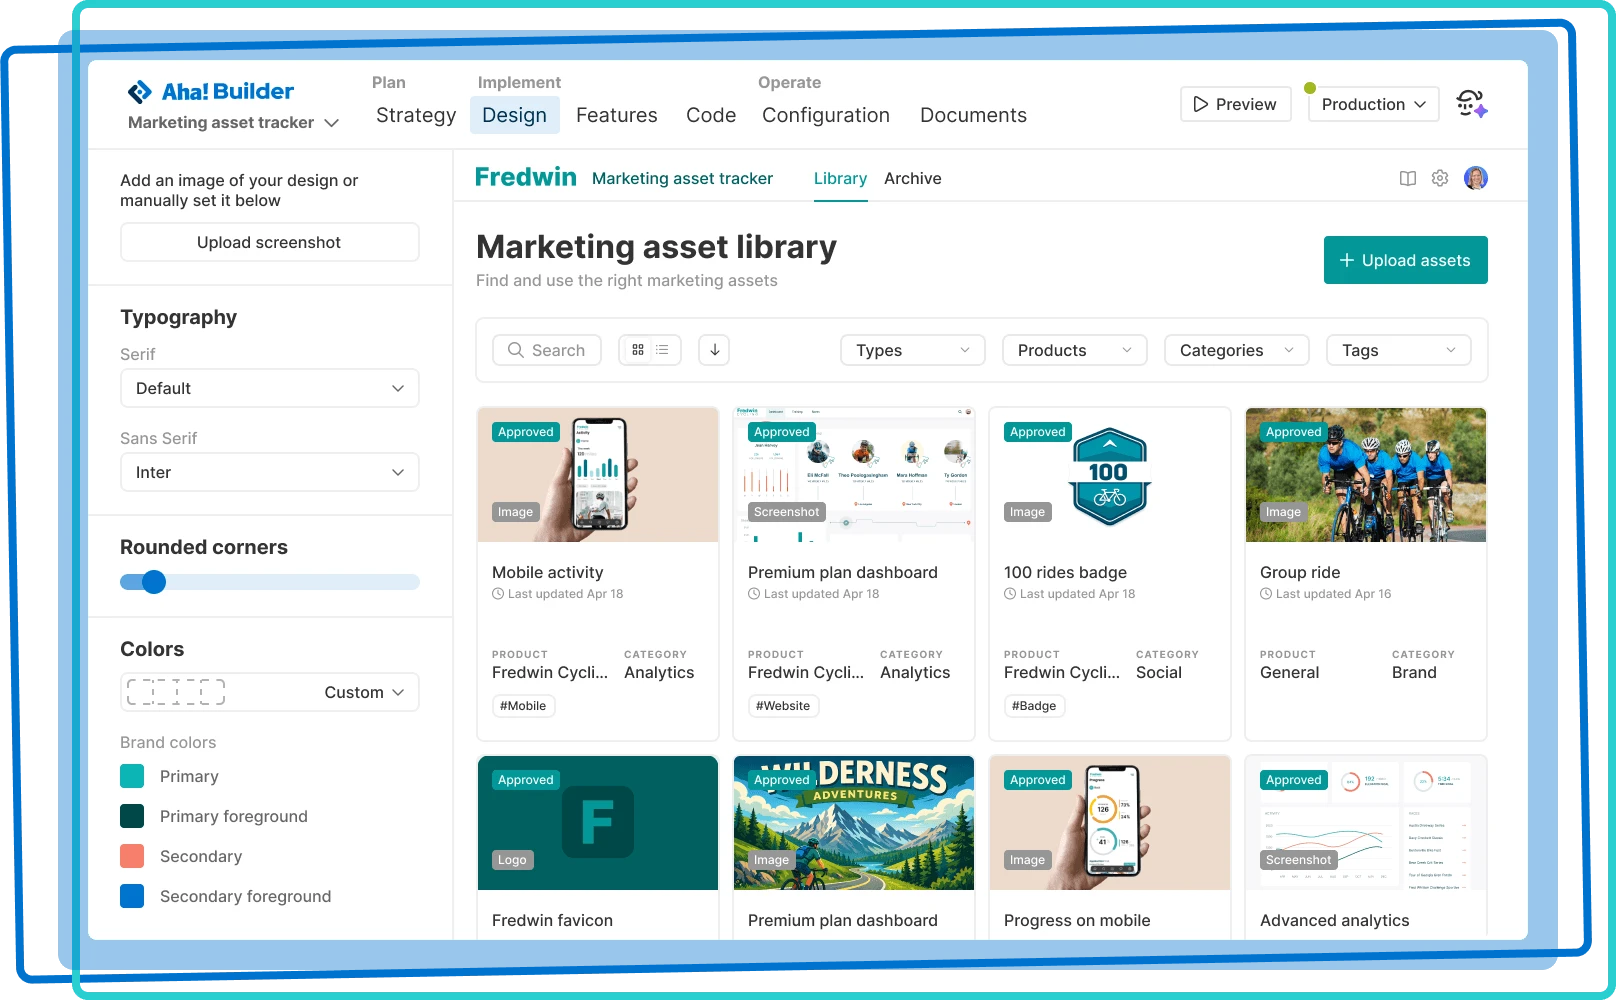Click the sort direction arrow button
This screenshot has width=1616, height=1000.
point(714,350)
